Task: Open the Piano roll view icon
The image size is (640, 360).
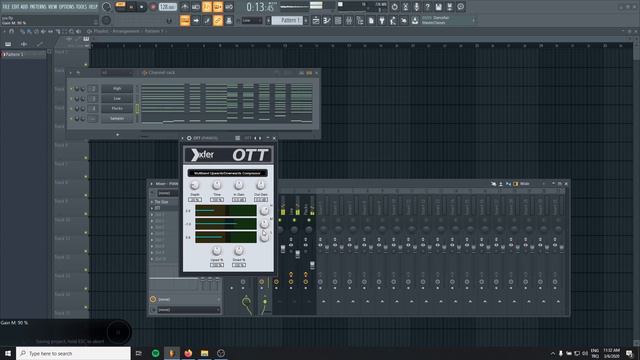Action: coord(327,20)
